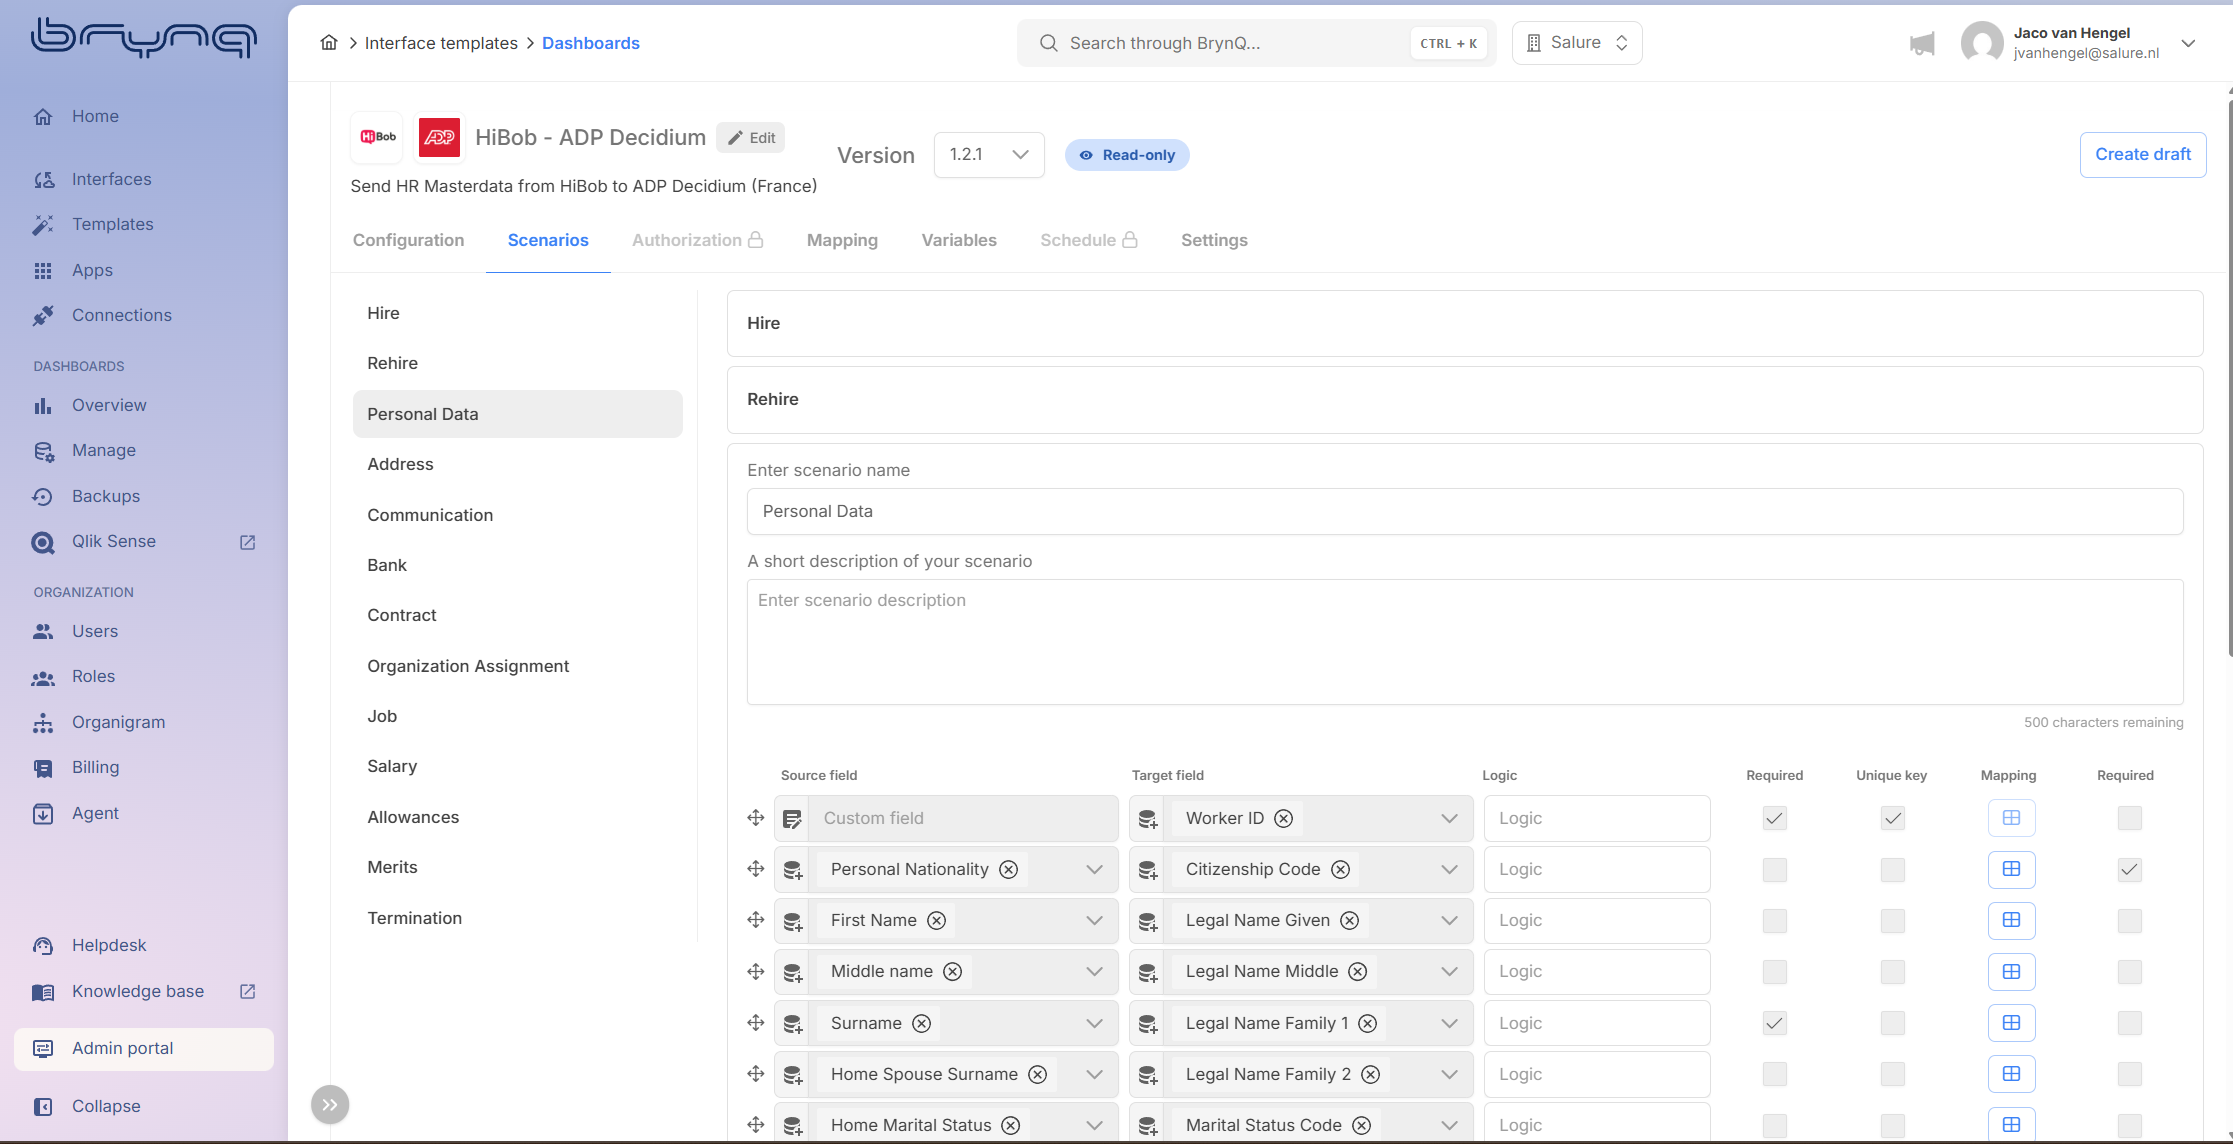This screenshot has width=2233, height=1144.
Task: Open the announcements megaphone icon
Action: [1921, 44]
